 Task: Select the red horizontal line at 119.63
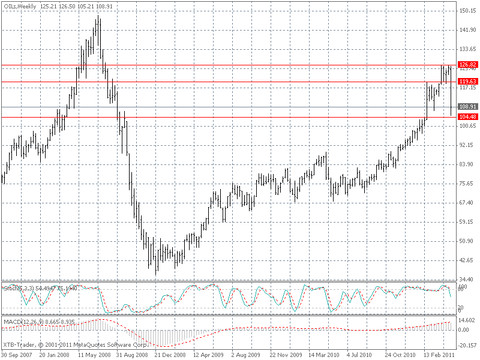pyautogui.click(x=229, y=82)
